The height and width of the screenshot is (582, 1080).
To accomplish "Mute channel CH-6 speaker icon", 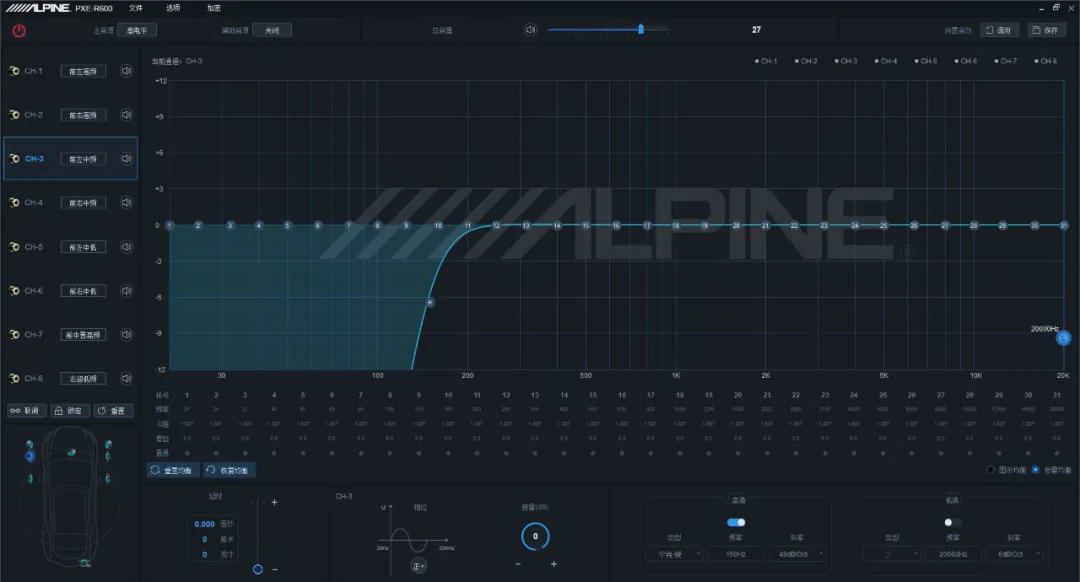I will pos(126,291).
